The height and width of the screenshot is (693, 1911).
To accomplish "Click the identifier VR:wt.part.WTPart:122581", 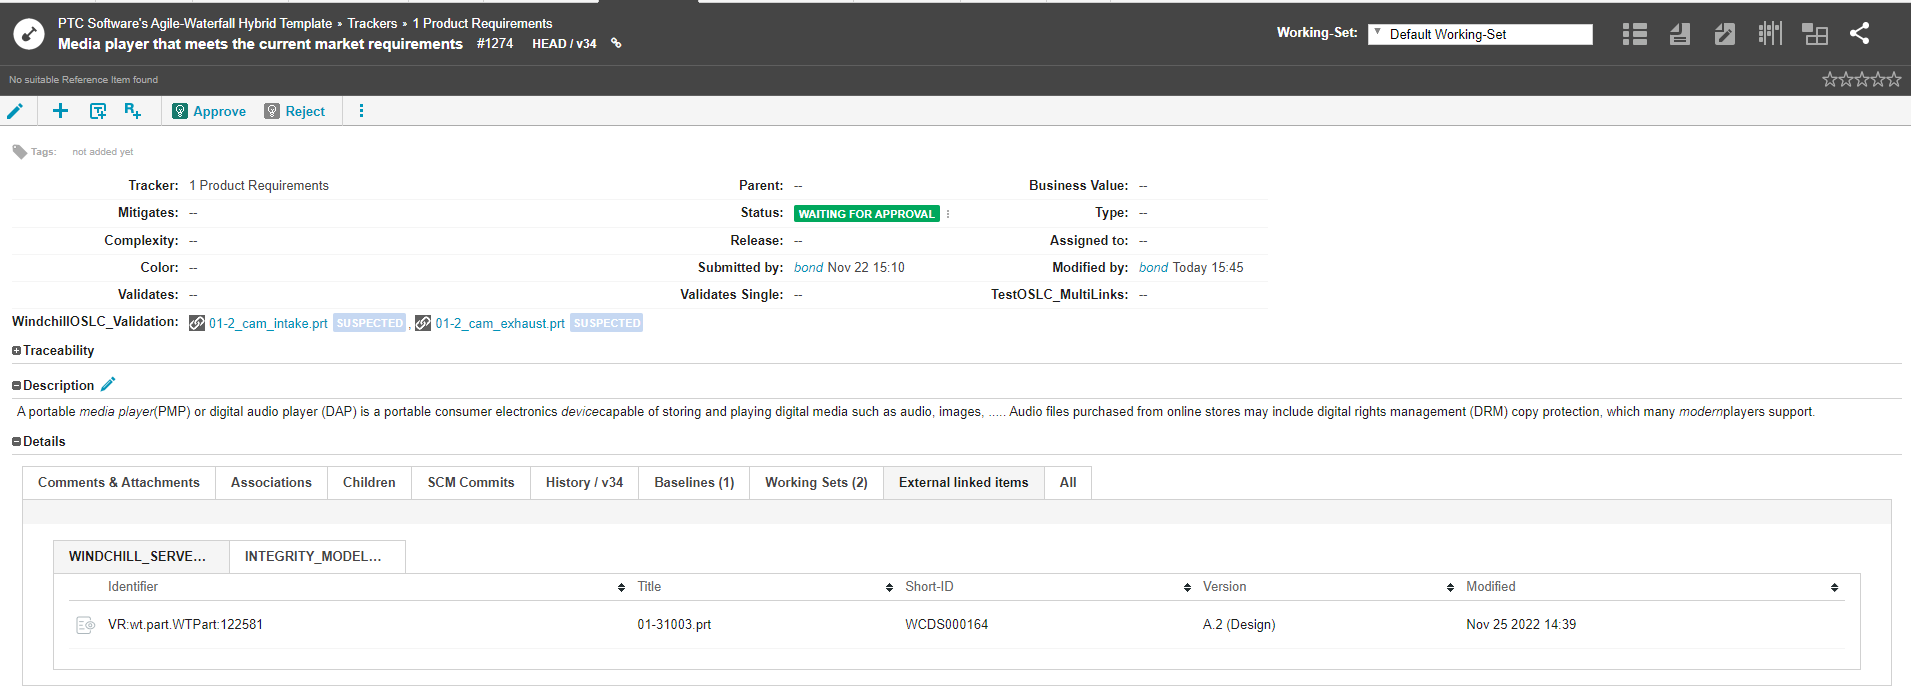I will coord(185,625).
